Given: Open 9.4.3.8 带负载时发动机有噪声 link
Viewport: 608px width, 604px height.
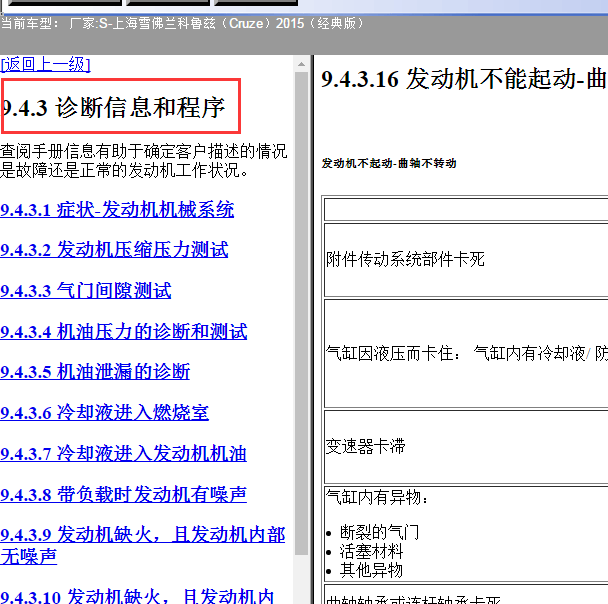Looking at the screenshot, I should 123,494.
